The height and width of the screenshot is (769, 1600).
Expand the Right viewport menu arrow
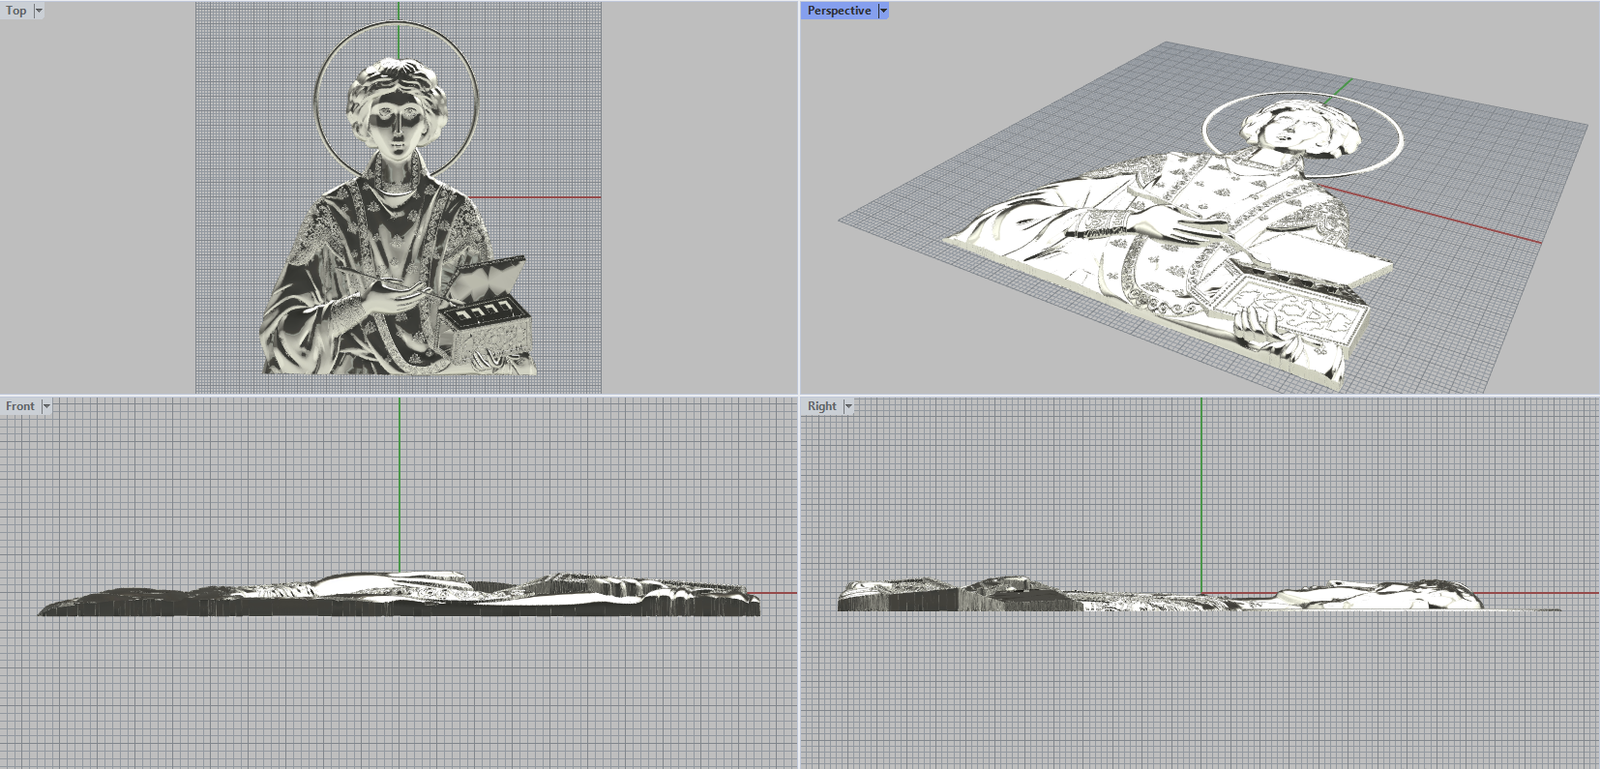(849, 406)
